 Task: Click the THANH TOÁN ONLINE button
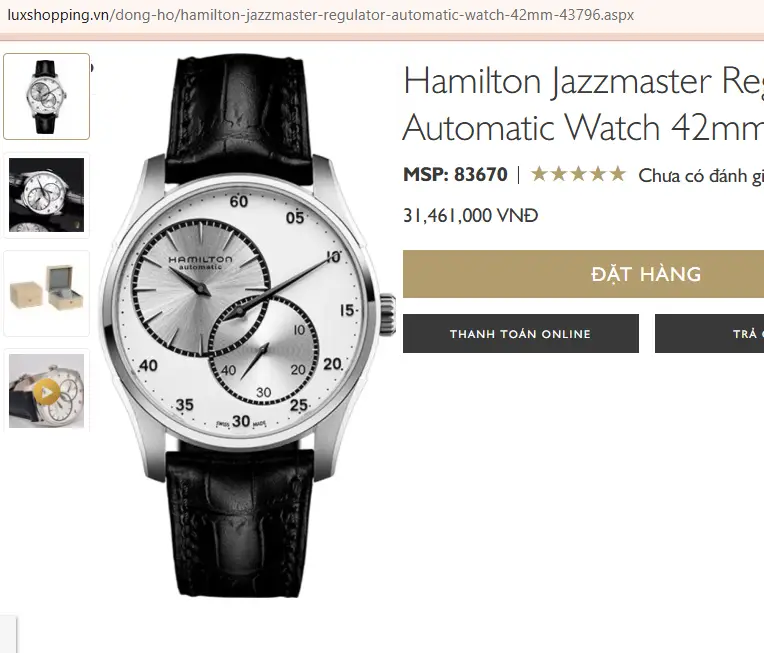520,334
